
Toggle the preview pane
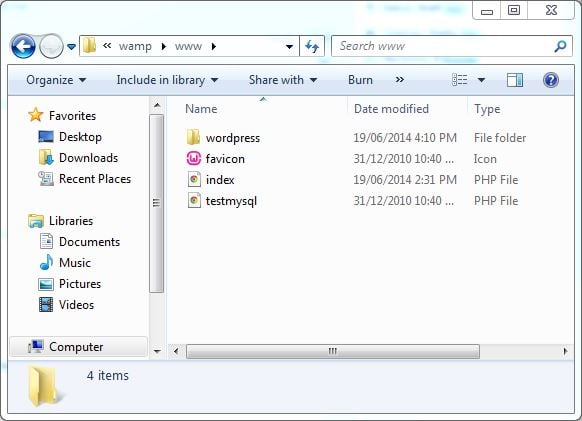(515, 80)
